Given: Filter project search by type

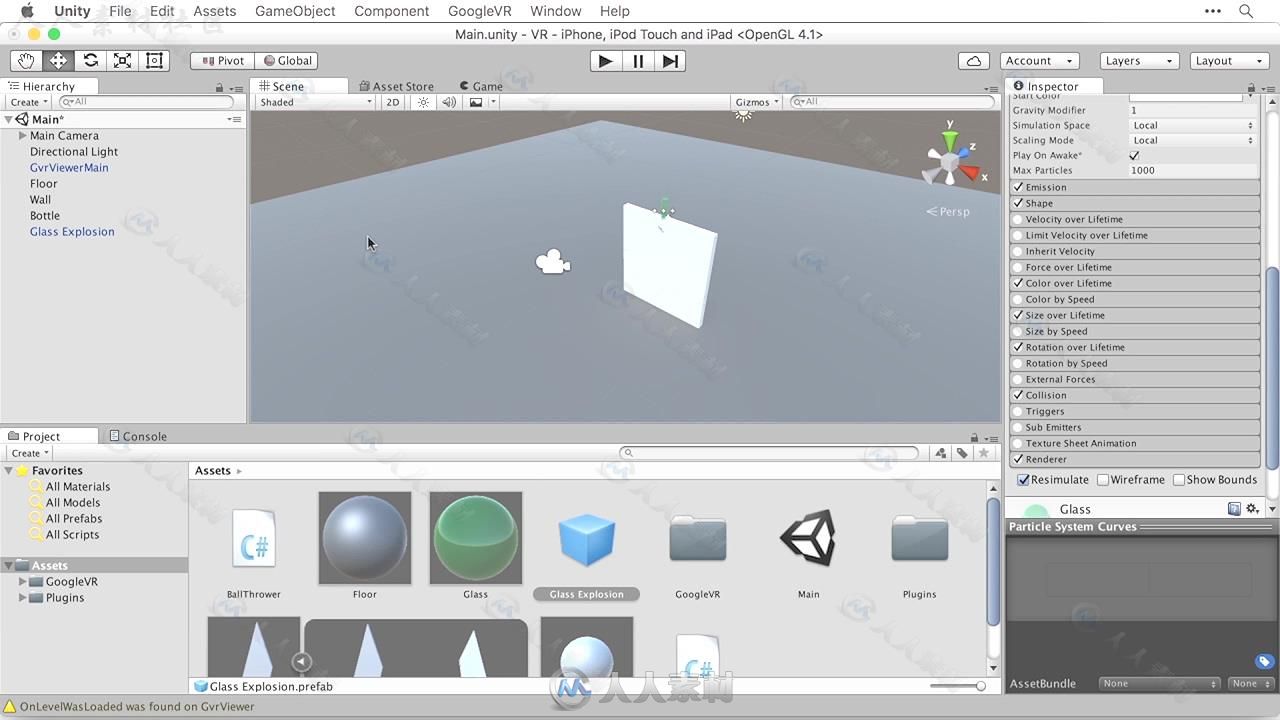Looking at the screenshot, I should [941, 453].
